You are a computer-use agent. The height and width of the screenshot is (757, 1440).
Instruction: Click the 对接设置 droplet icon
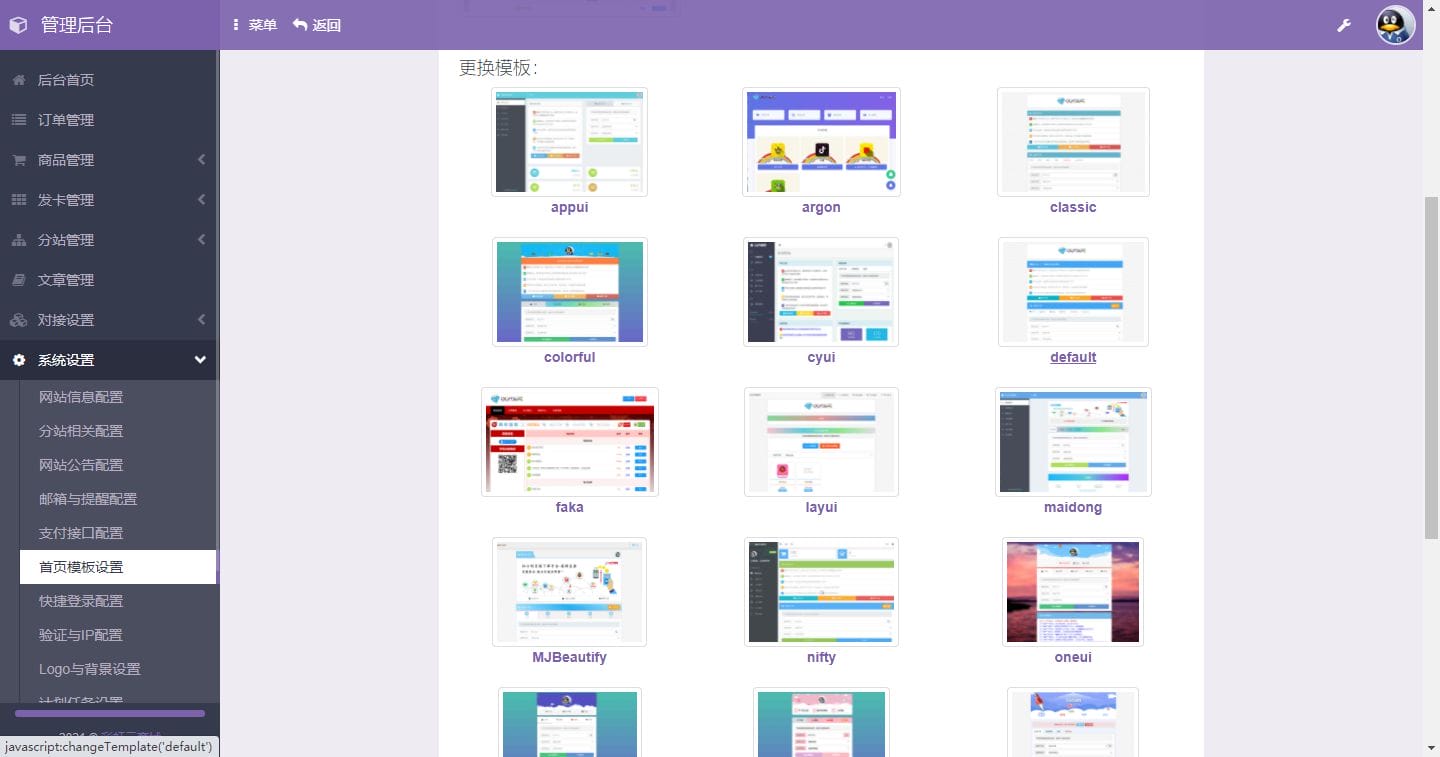17,319
